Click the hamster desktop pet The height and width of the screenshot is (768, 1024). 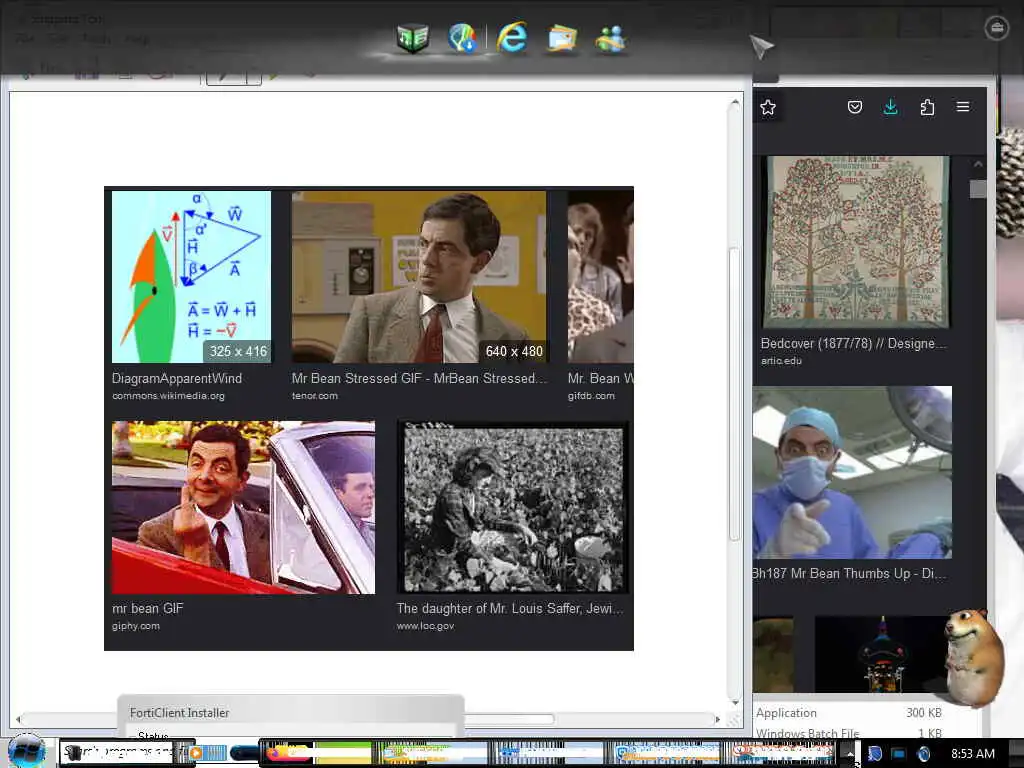coord(972,657)
